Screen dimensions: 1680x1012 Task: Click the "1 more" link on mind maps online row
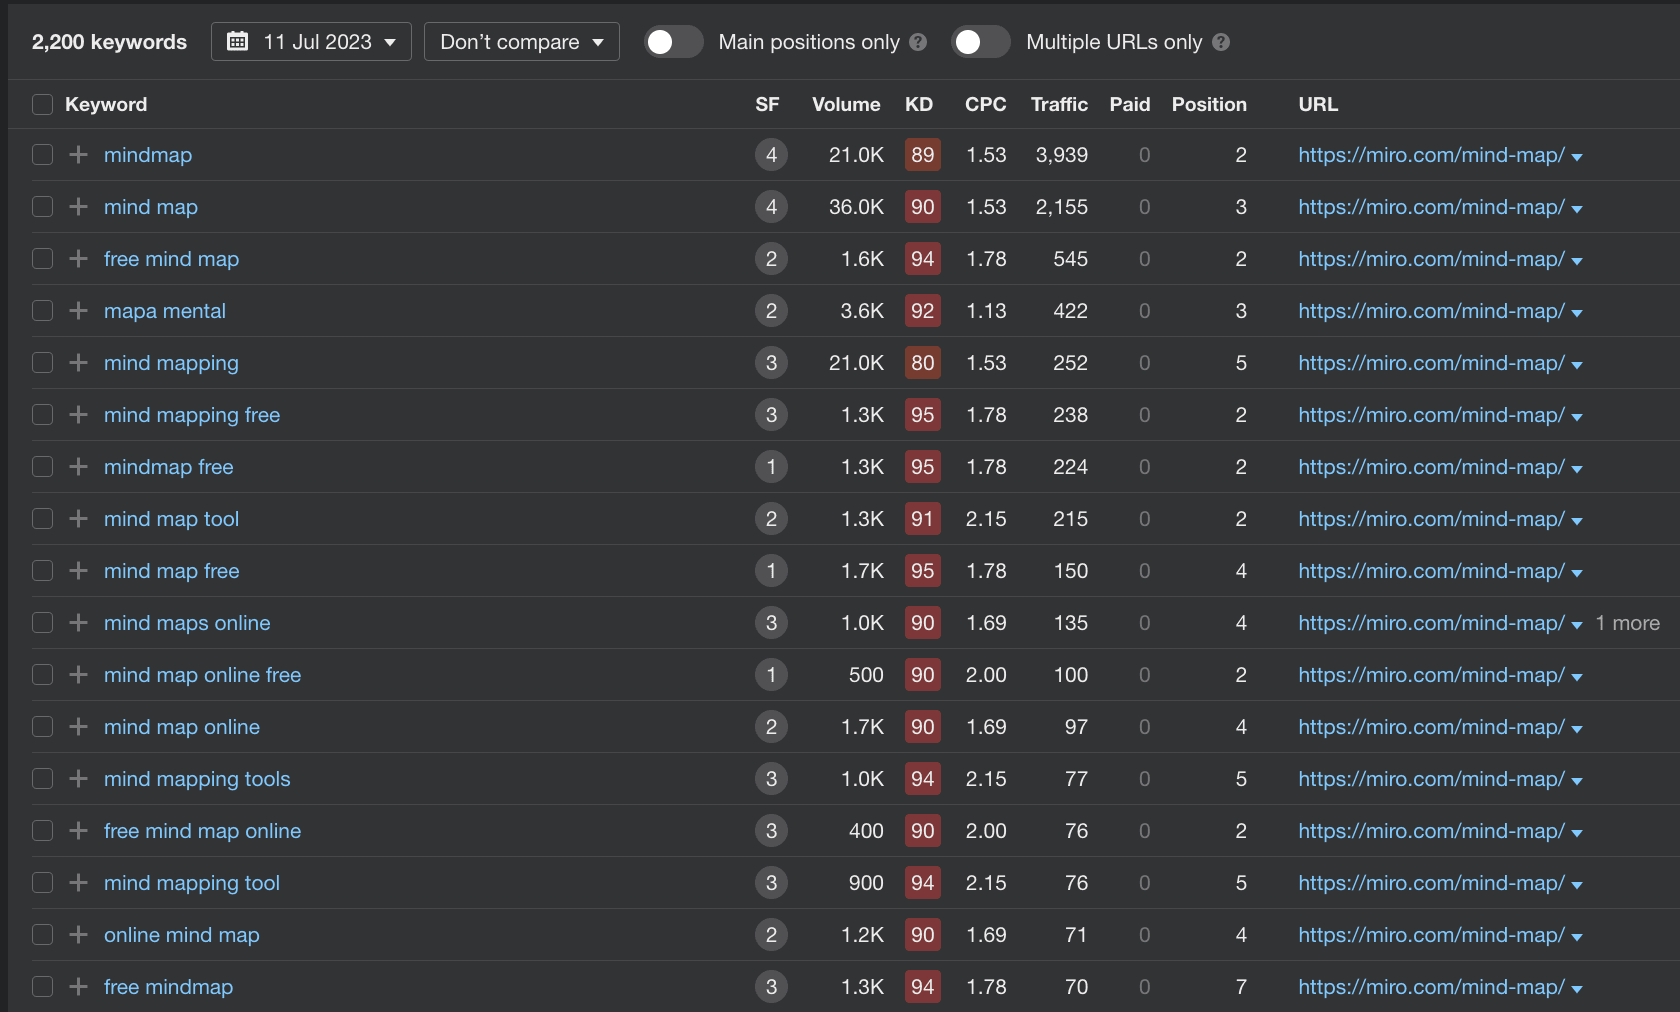[x=1627, y=623]
